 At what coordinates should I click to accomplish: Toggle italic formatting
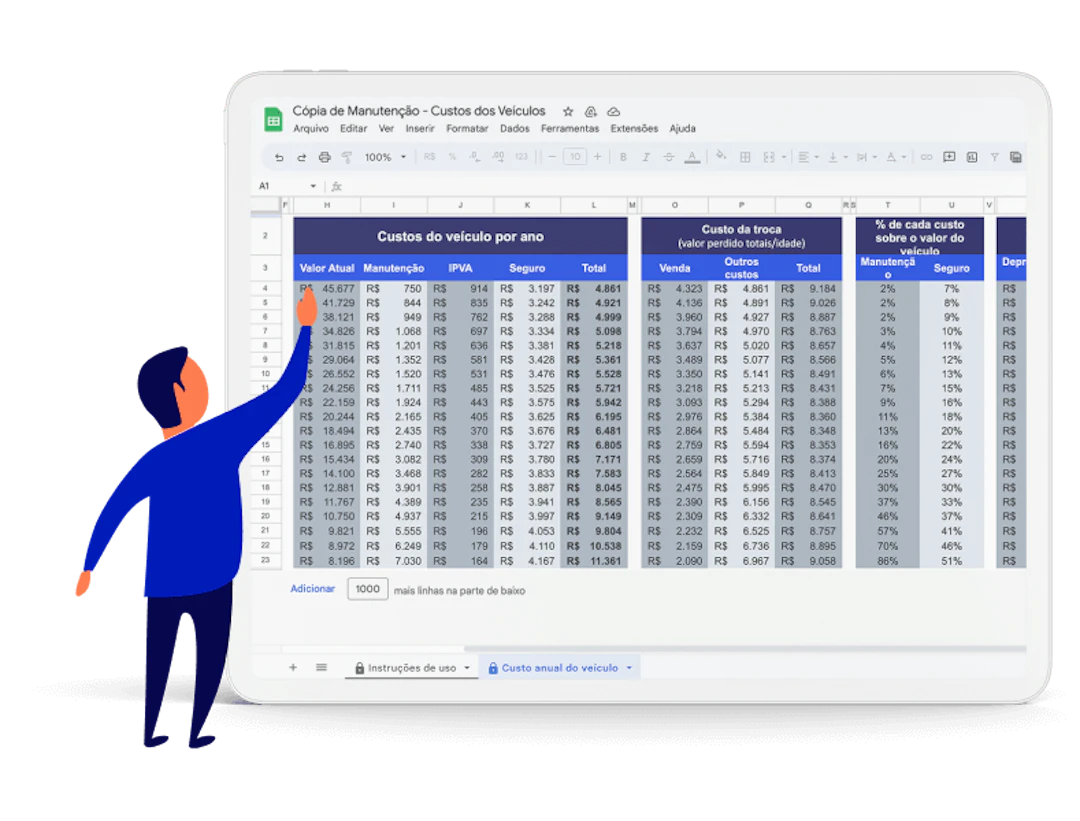646,157
